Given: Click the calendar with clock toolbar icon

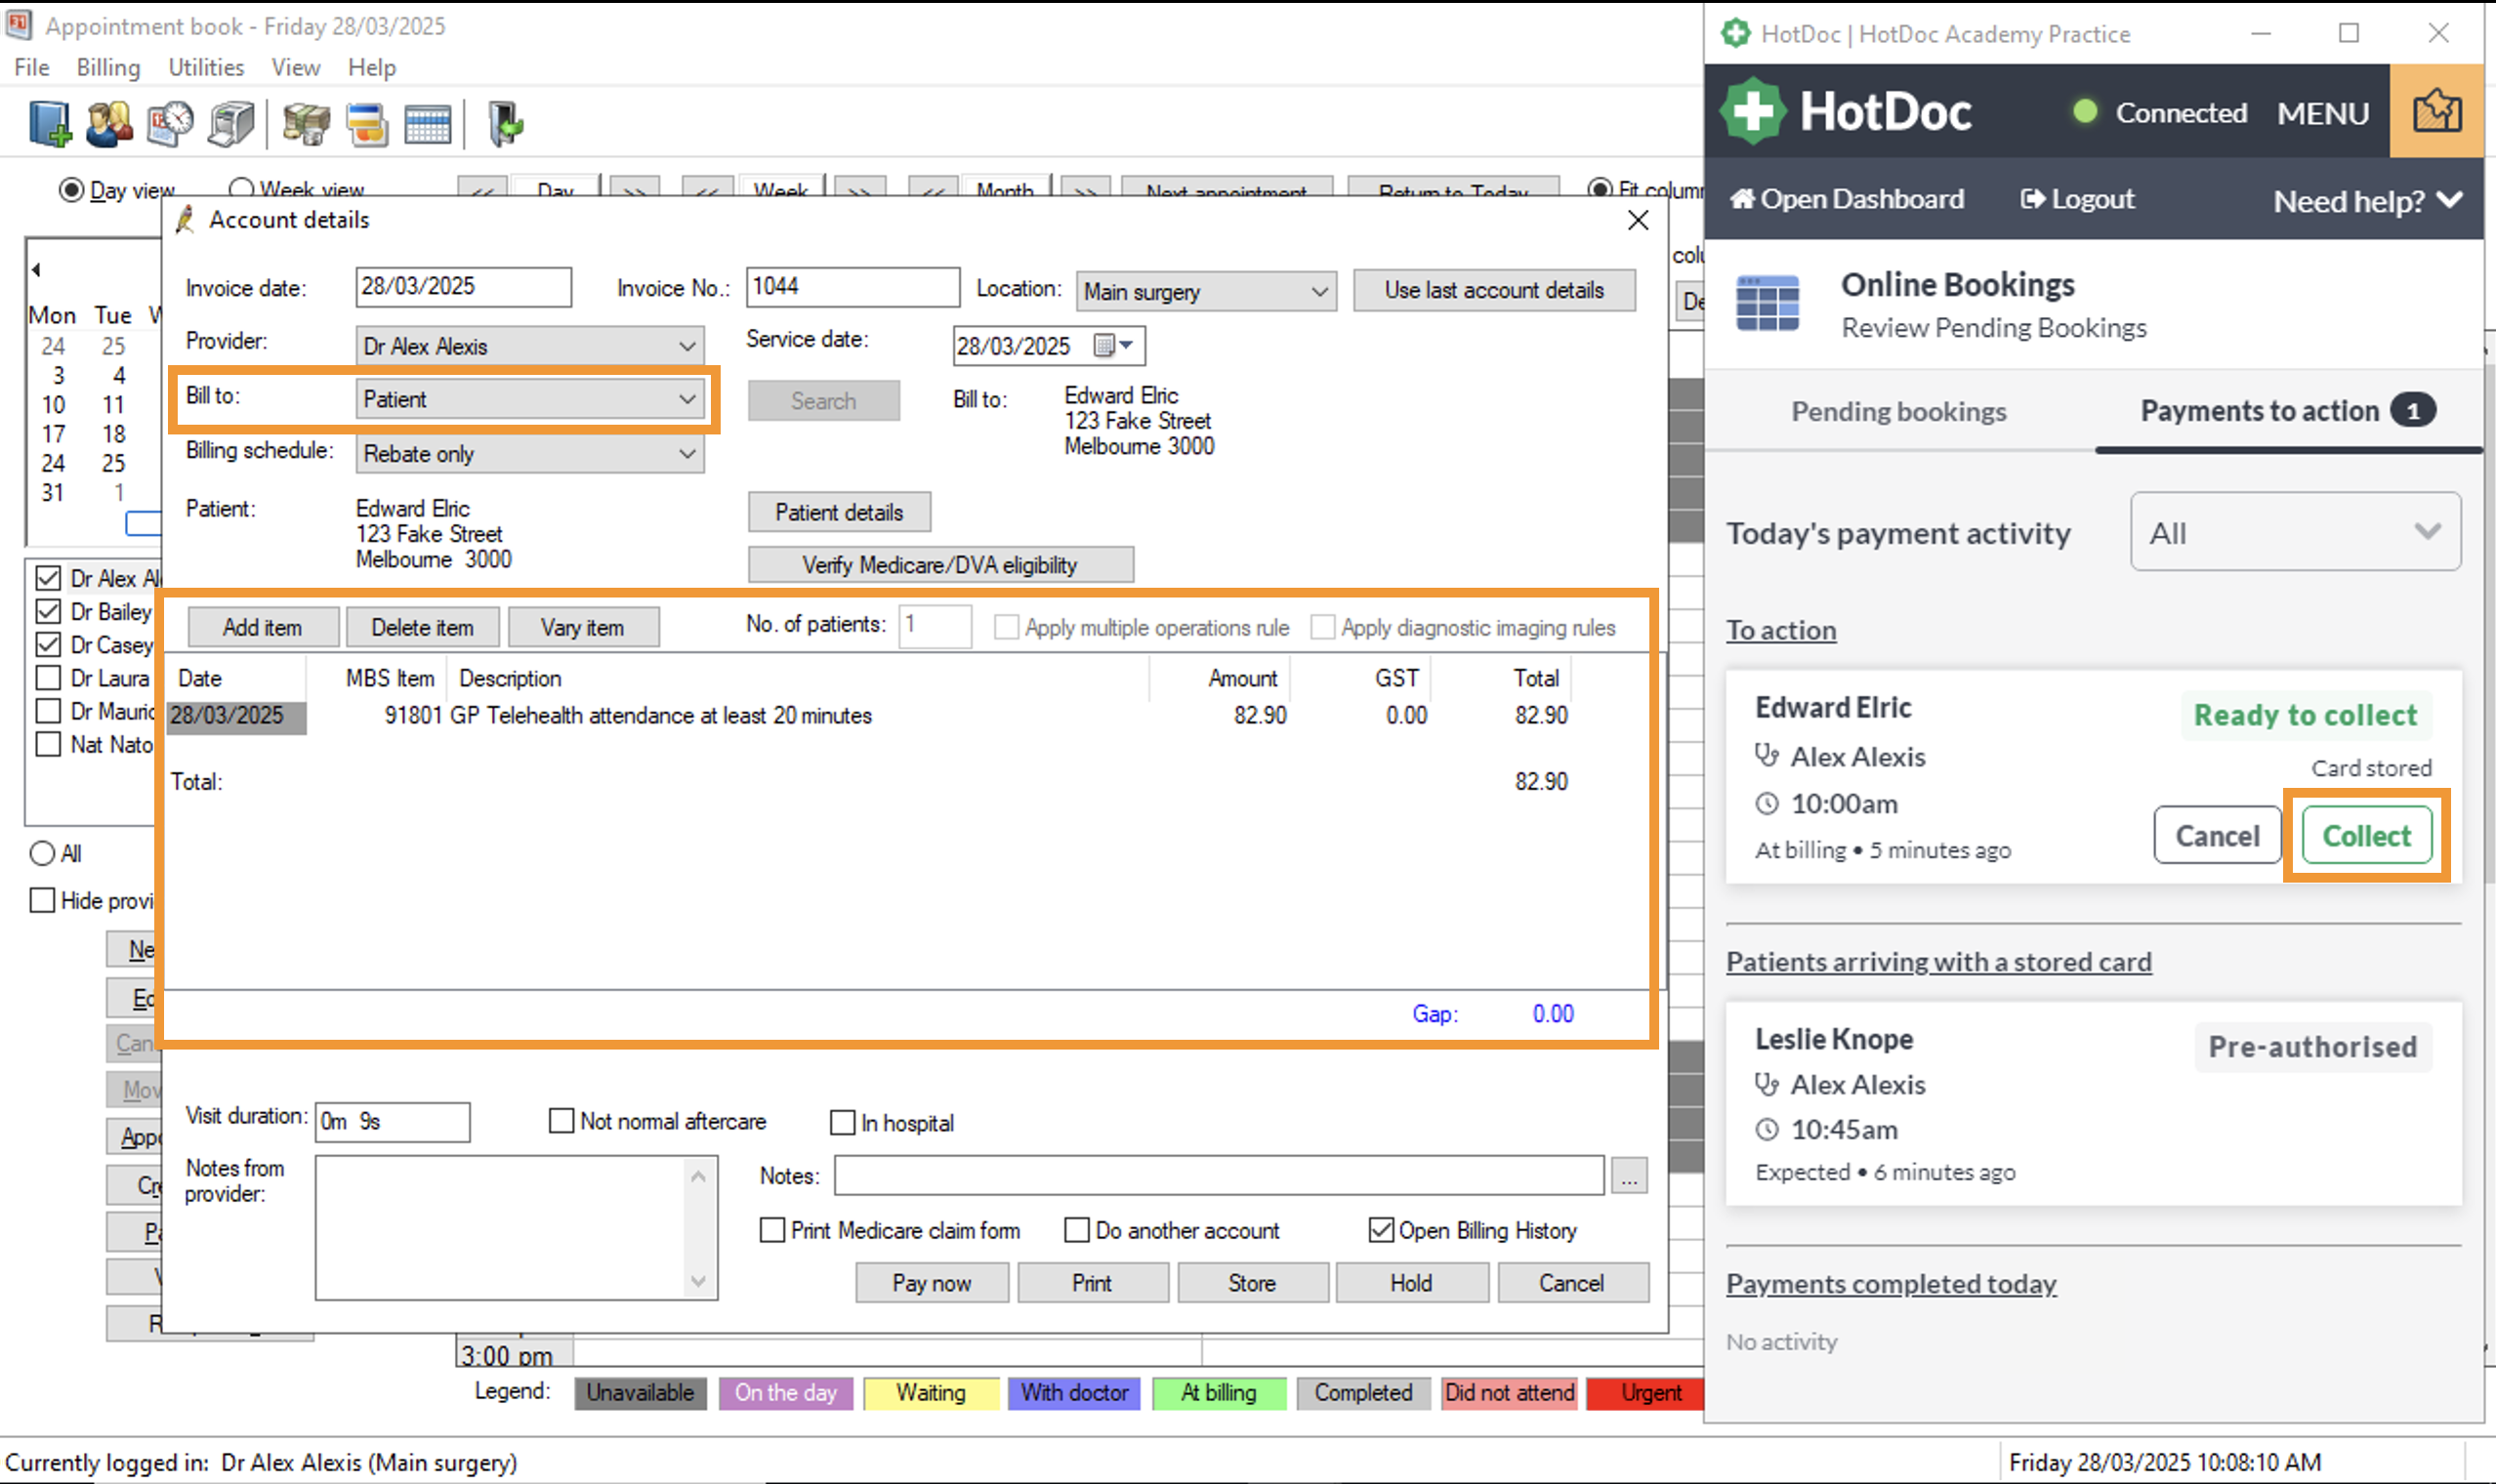Looking at the screenshot, I should click(170, 125).
